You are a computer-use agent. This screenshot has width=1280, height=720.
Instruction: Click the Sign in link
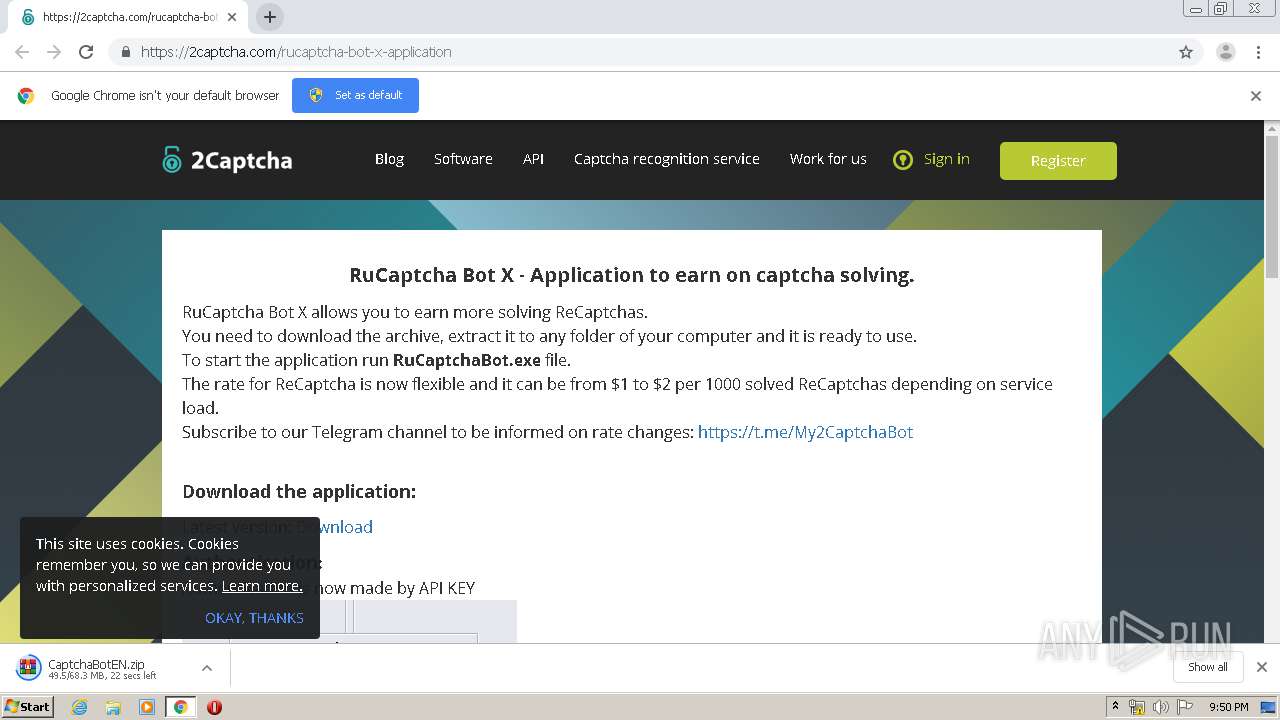click(946, 159)
